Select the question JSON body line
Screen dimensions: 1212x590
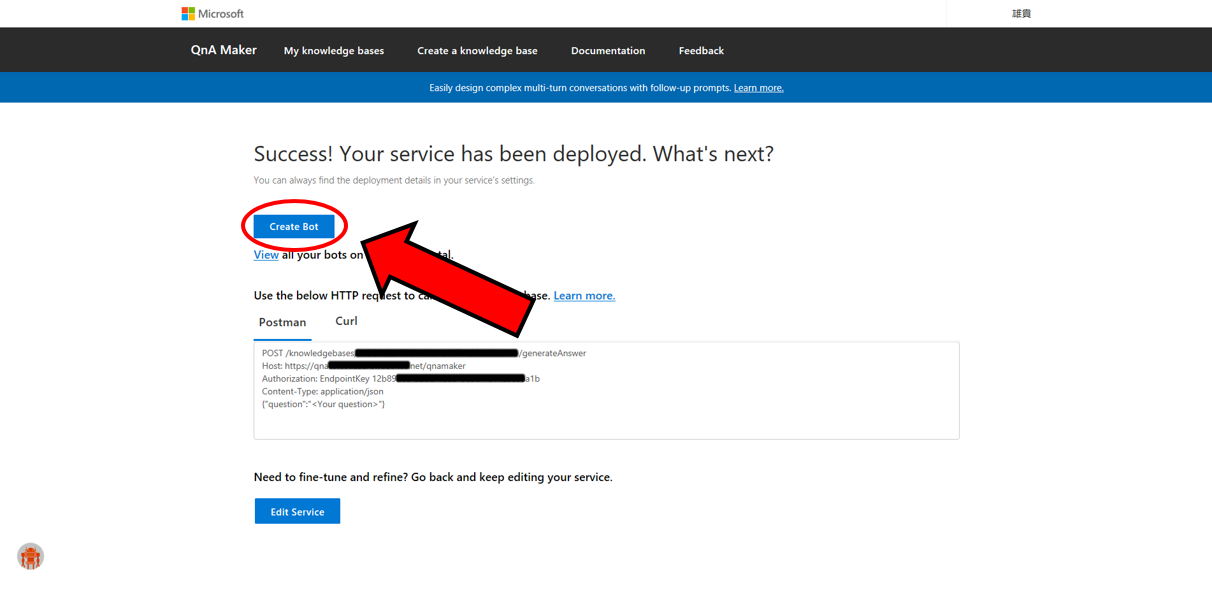323,405
